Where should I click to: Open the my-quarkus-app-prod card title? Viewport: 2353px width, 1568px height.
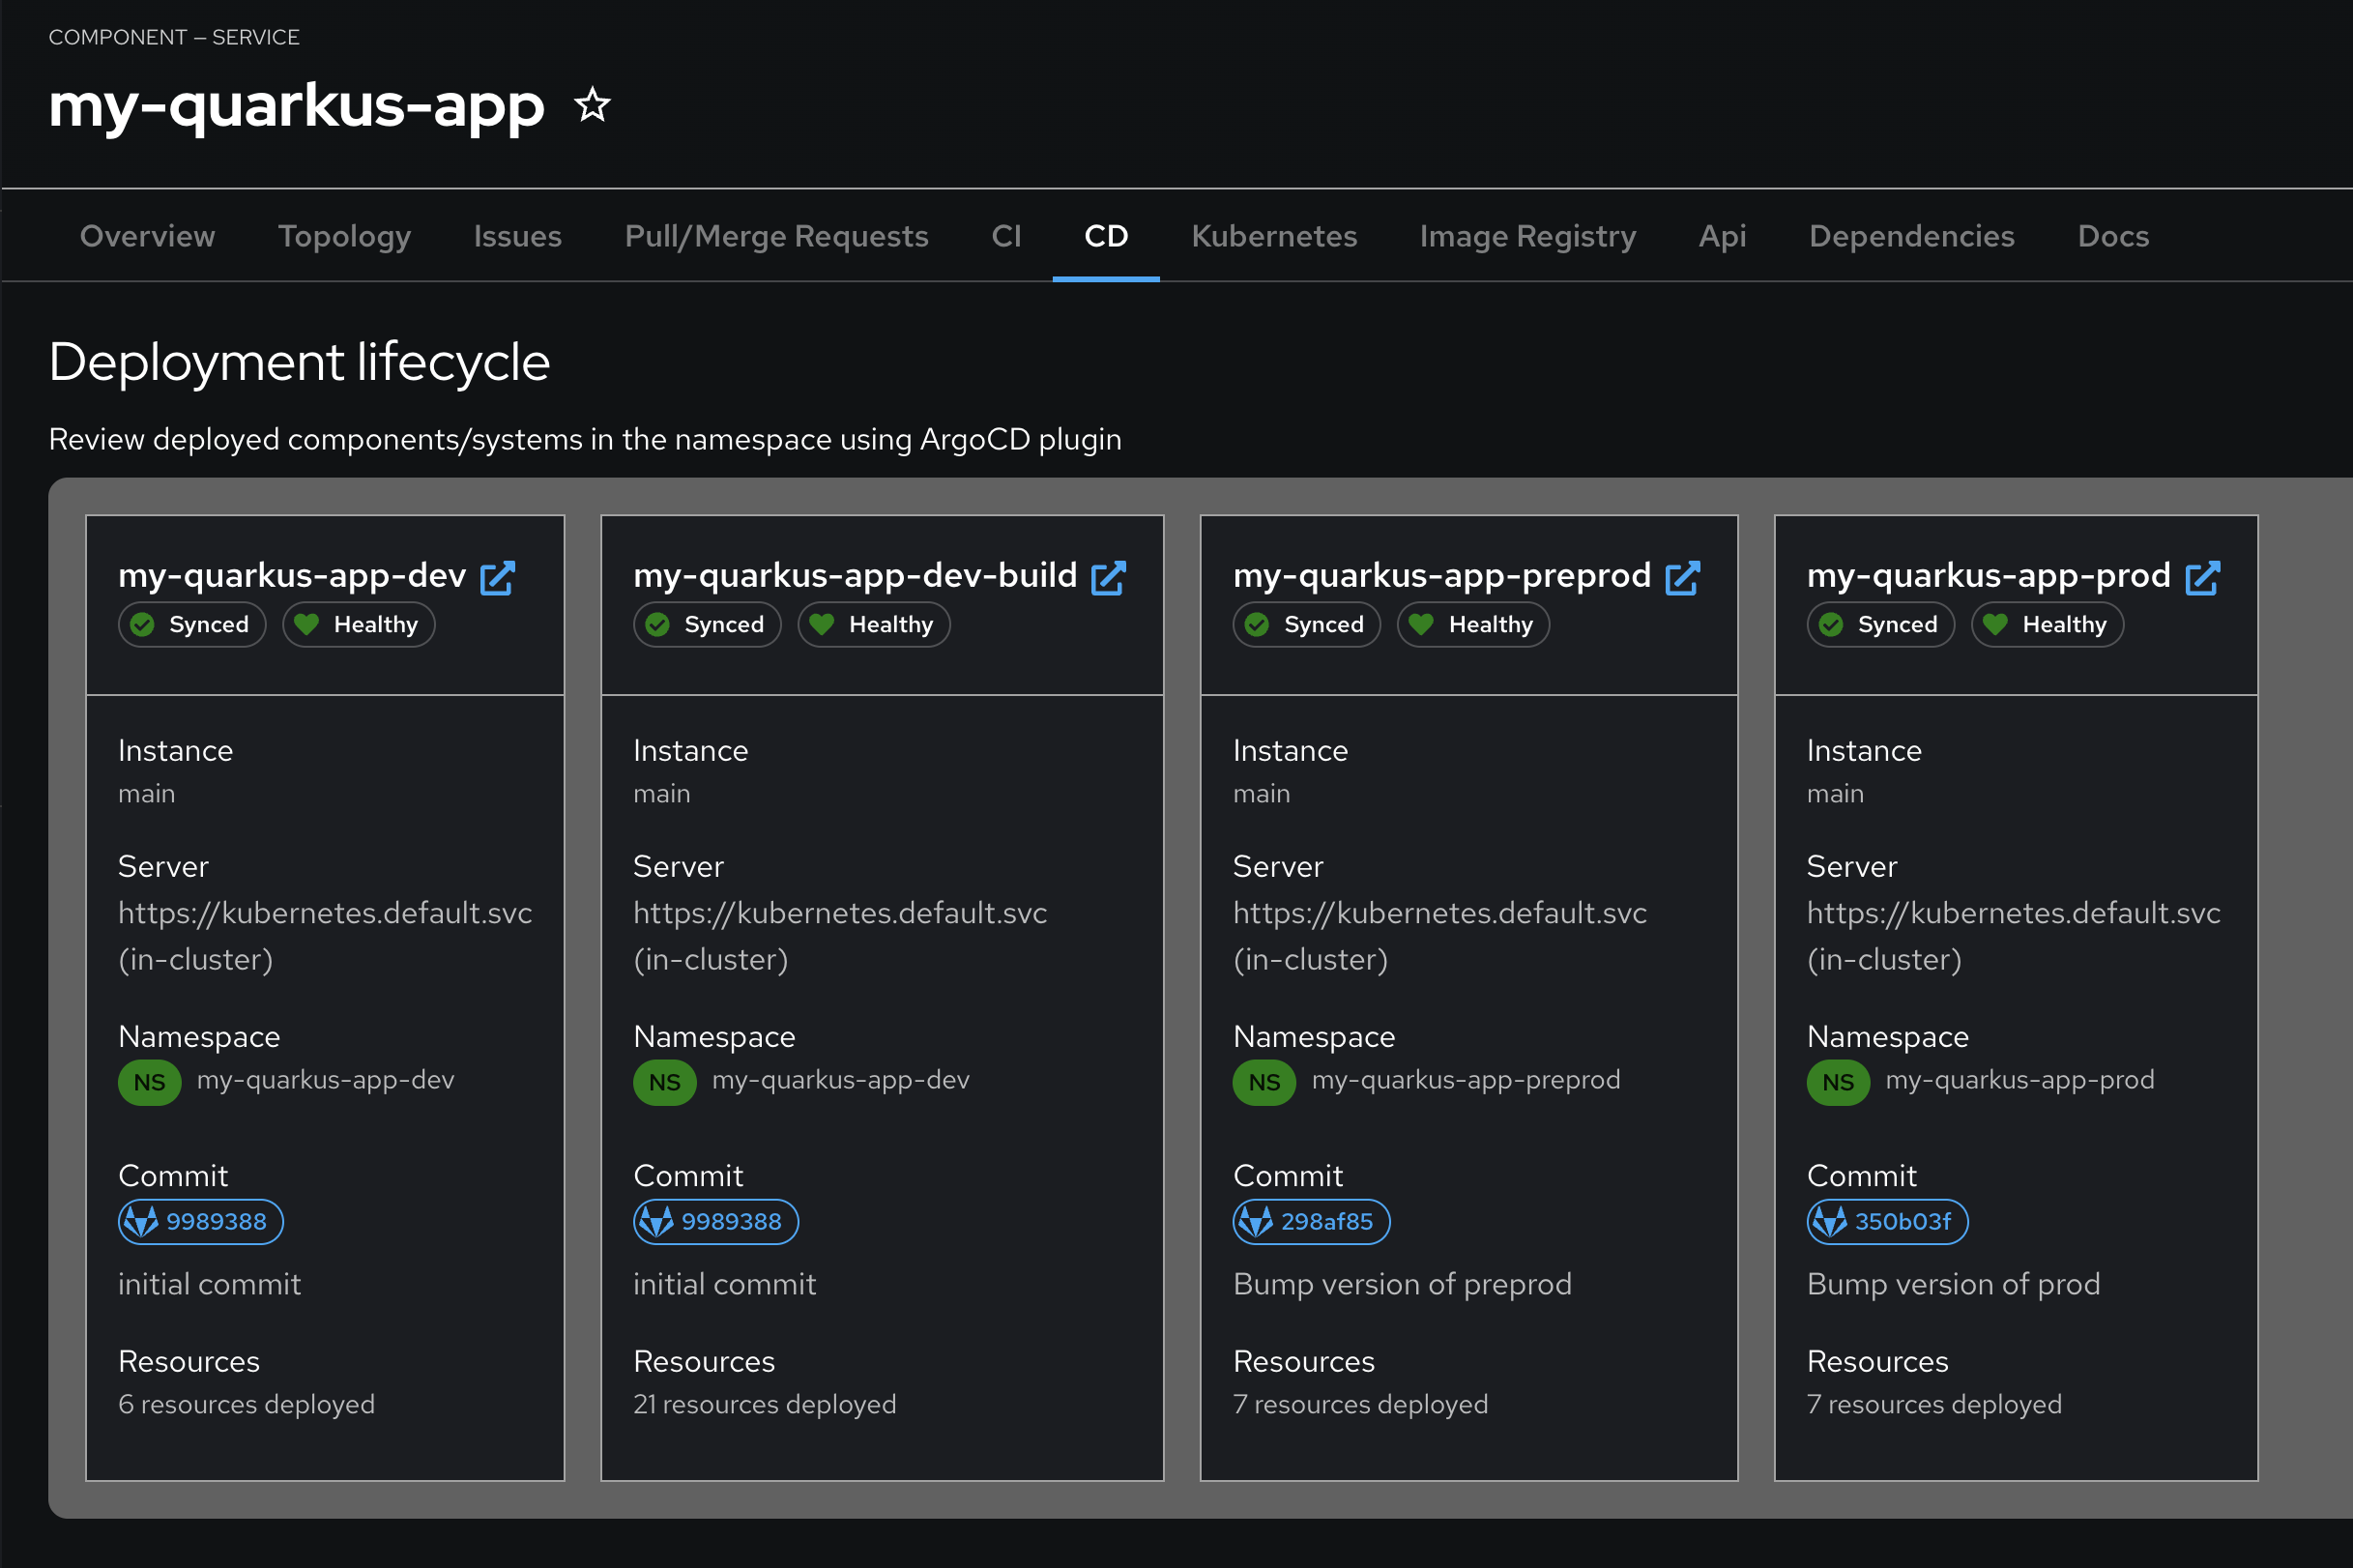[1989, 576]
